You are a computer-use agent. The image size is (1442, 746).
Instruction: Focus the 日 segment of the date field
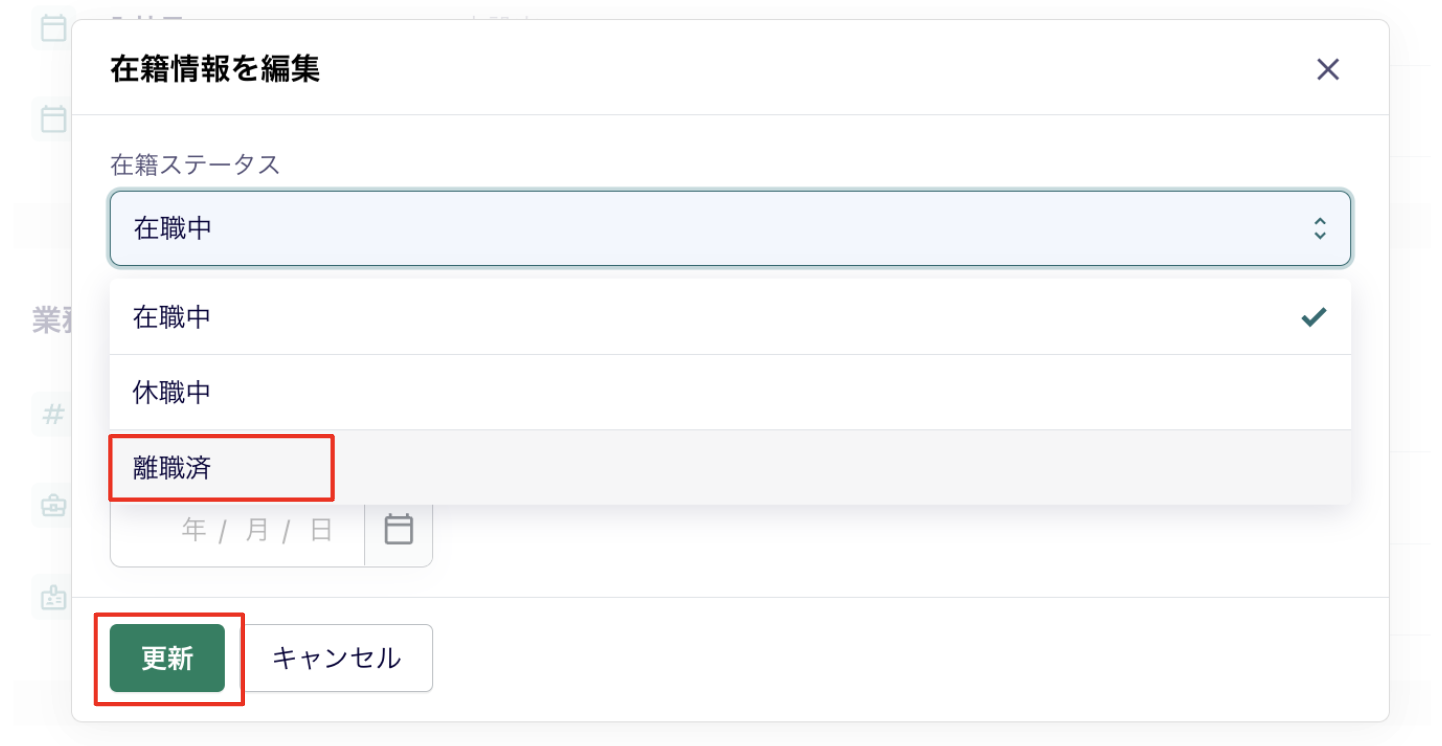(320, 529)
